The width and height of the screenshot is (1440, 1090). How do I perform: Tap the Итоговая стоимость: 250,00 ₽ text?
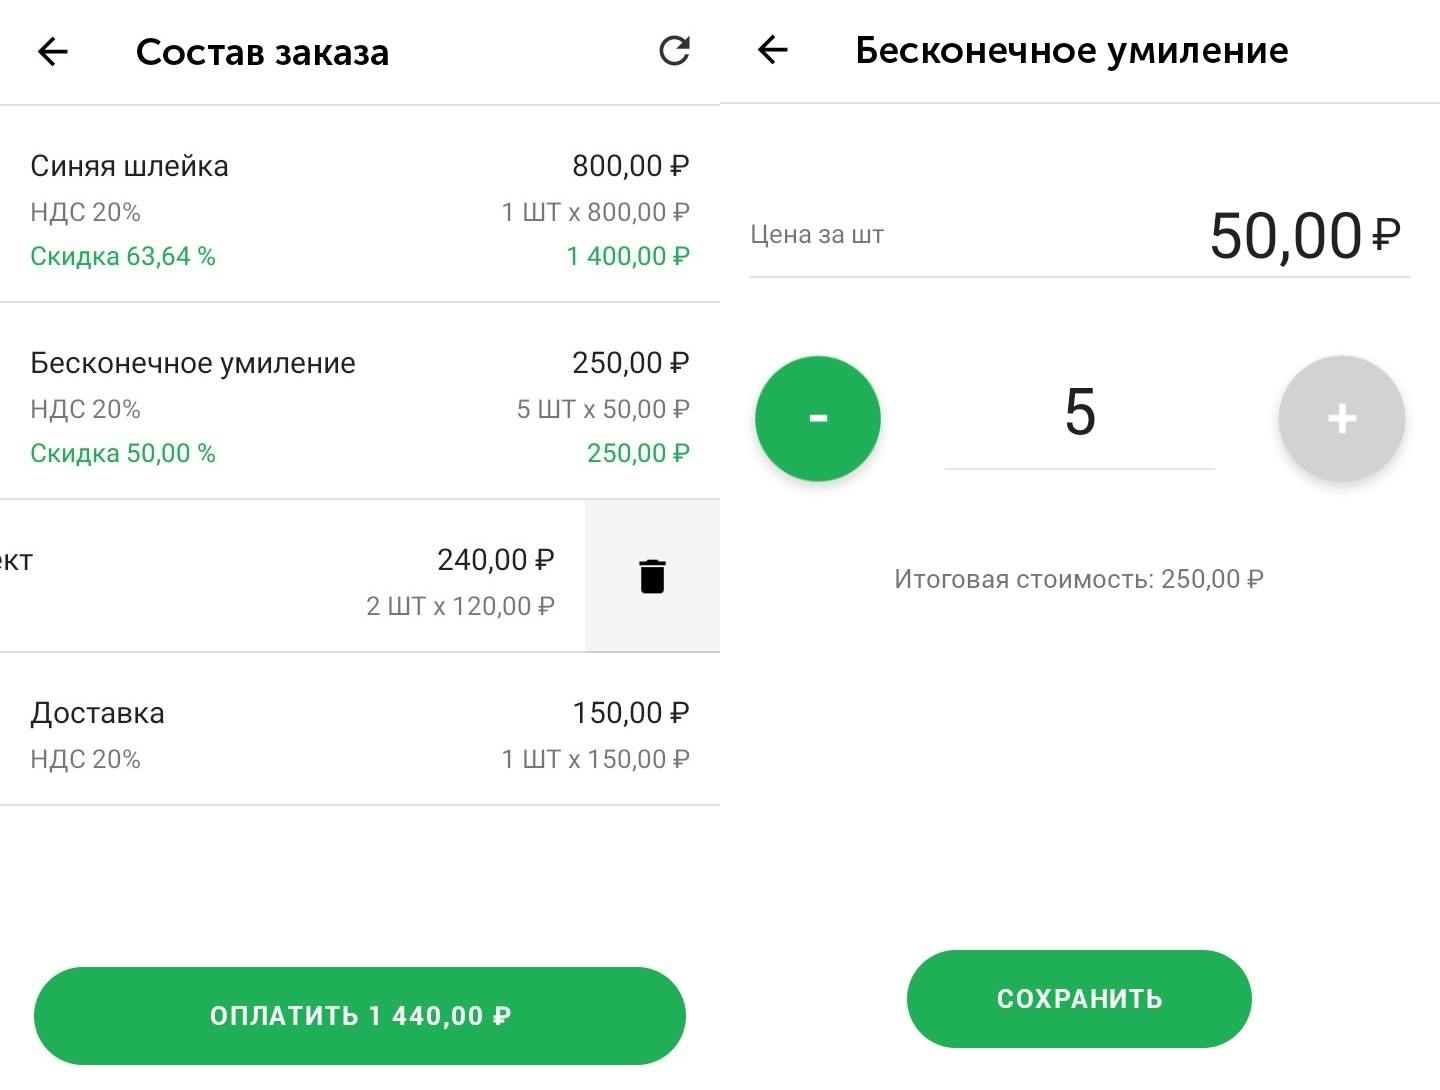[x=1079, y=579]
